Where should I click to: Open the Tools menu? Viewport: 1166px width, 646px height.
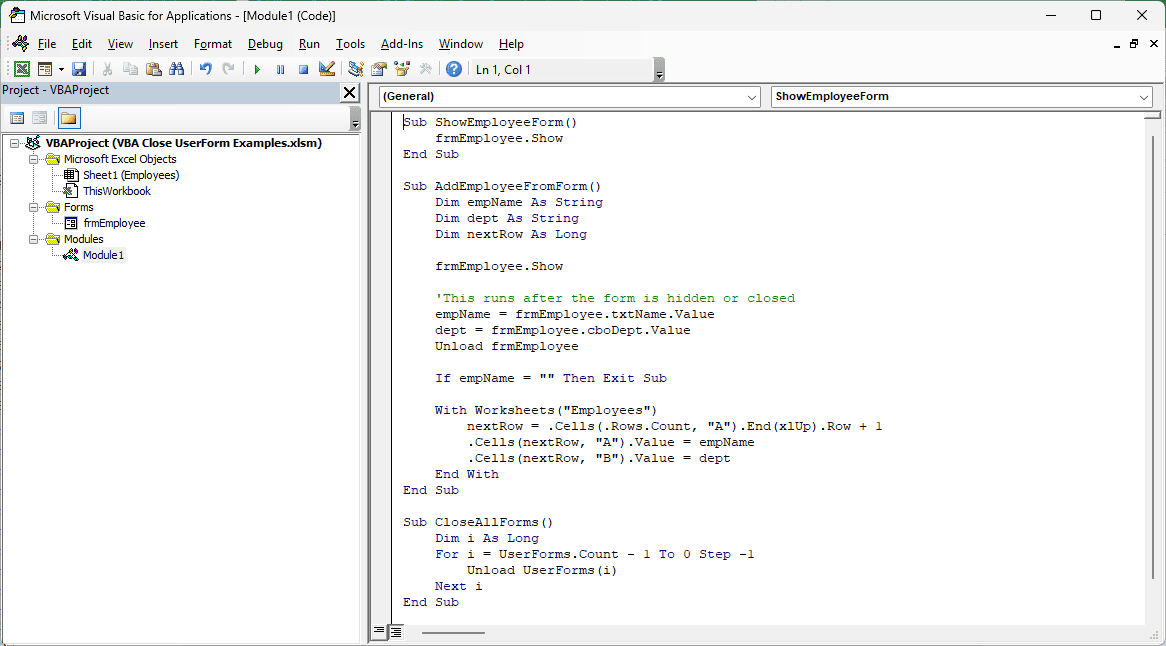[x=350, y=44]
